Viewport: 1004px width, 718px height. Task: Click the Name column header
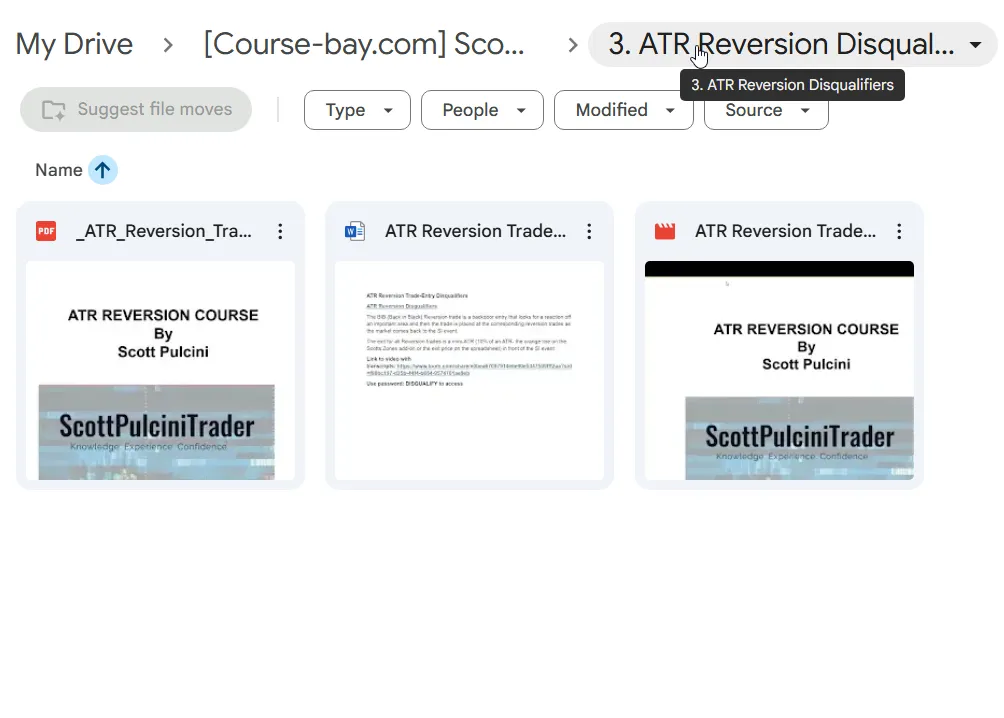(59, 170)
